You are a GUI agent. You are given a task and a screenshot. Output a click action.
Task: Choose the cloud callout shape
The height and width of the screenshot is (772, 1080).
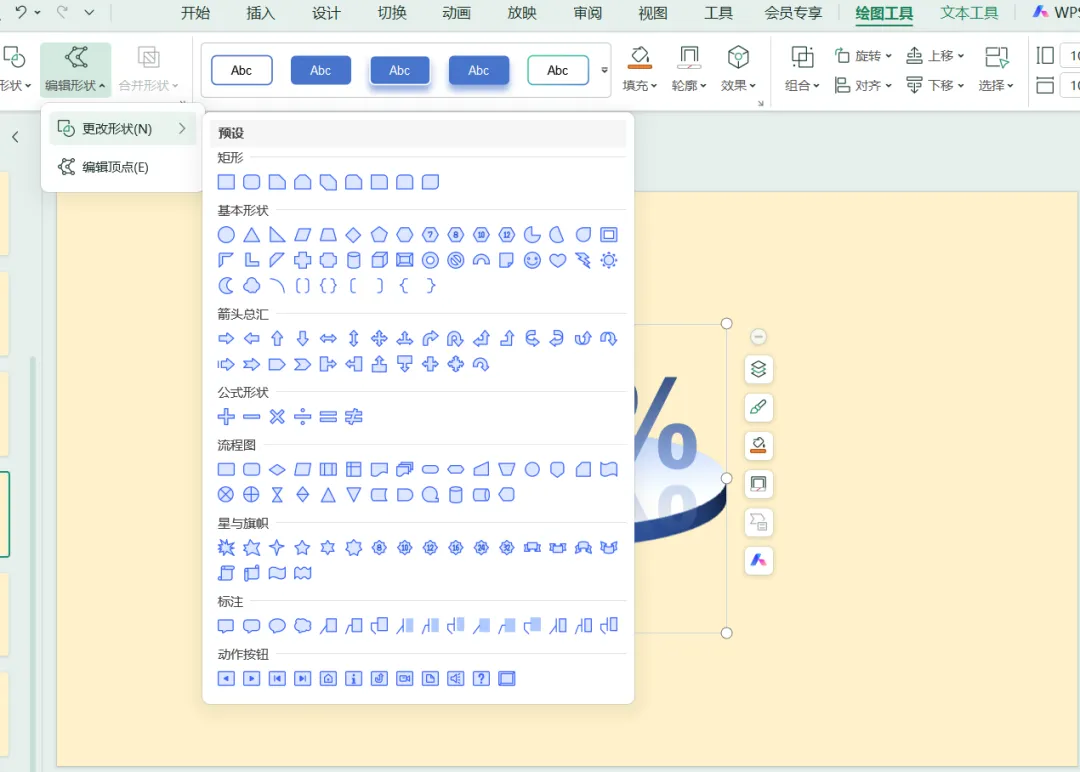click(x=302, y=625)
